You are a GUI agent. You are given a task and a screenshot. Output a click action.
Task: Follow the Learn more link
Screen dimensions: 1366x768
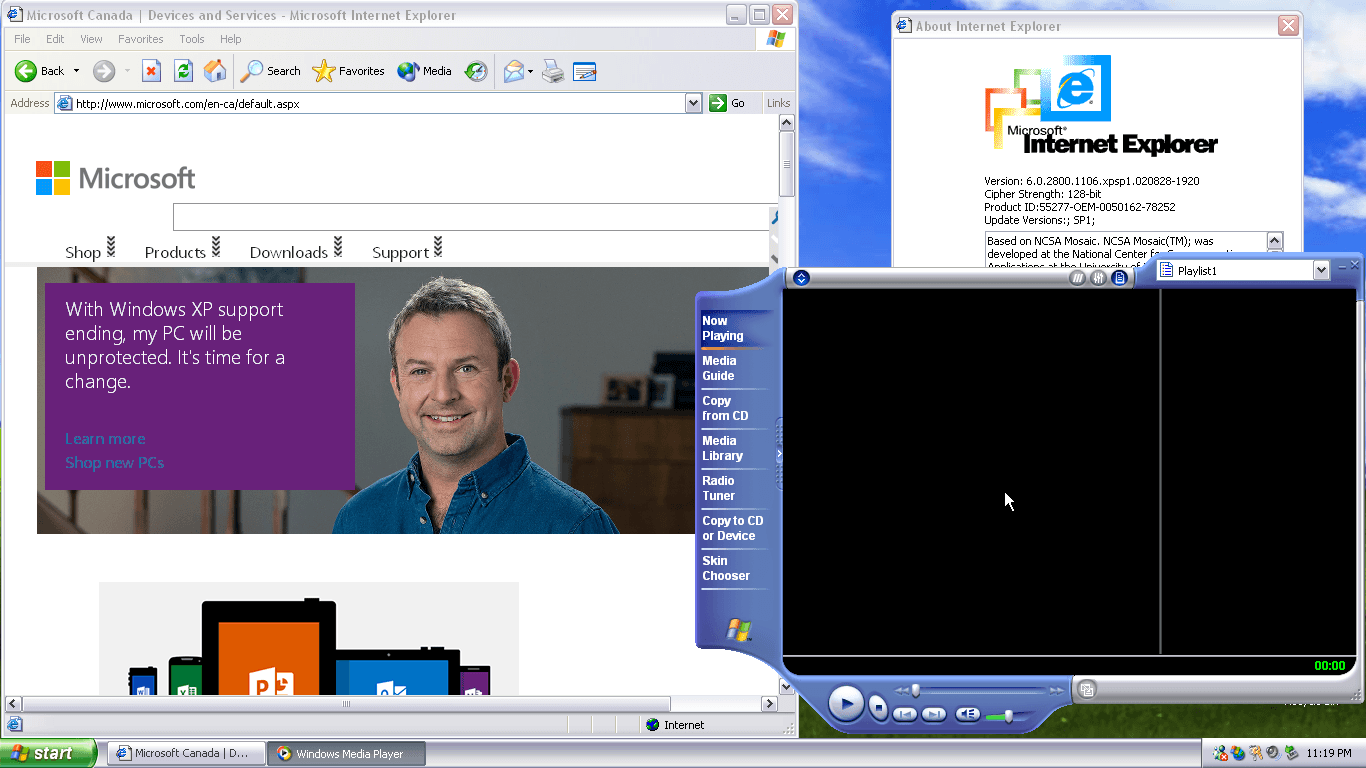[x=105, y=439]
